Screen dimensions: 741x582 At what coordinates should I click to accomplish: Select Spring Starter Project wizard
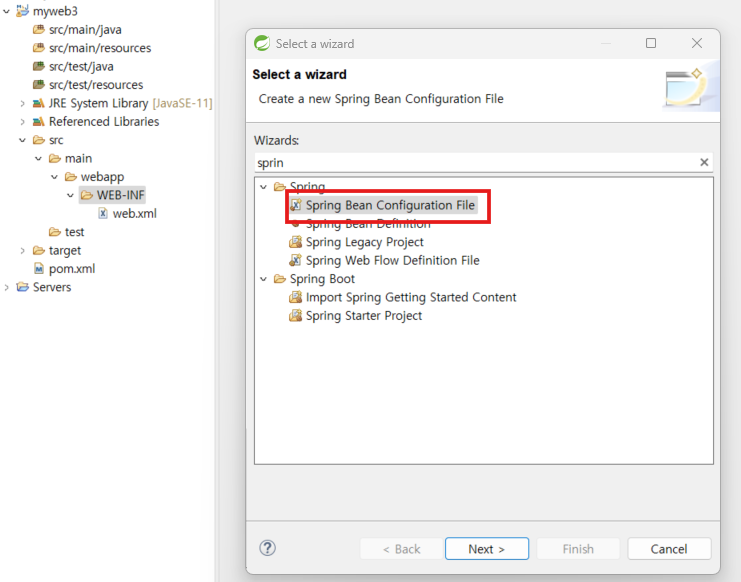coord(363,316)
